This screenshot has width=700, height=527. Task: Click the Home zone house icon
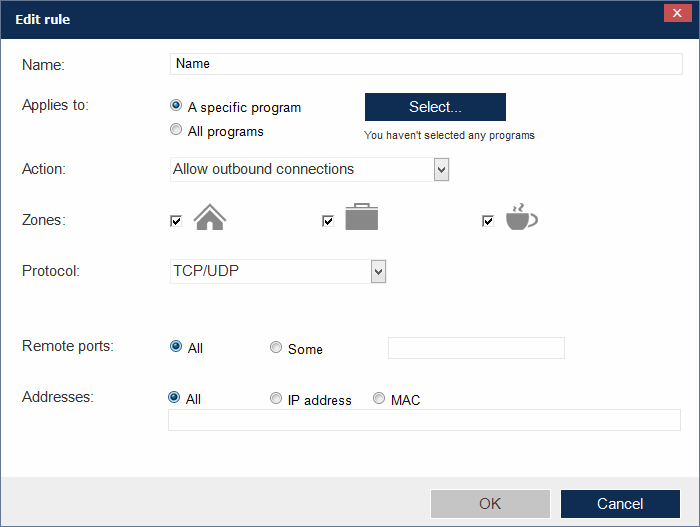[x=210, y=217]
